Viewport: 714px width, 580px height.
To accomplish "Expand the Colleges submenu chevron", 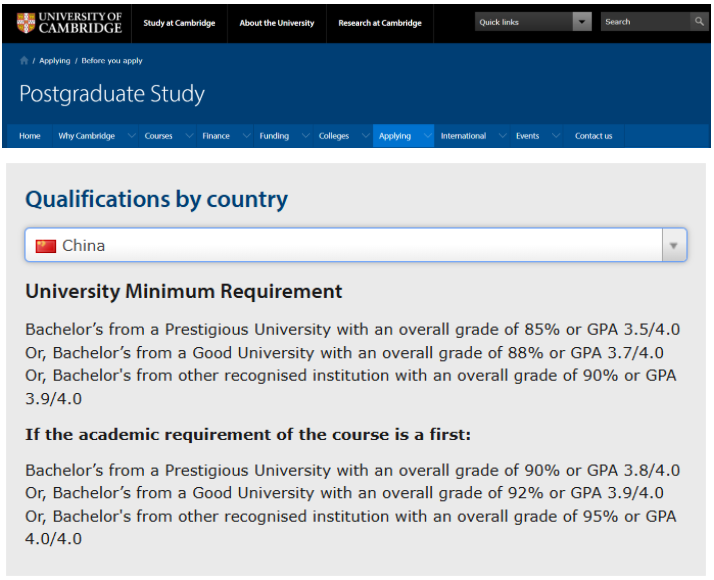I will (366, 136).
